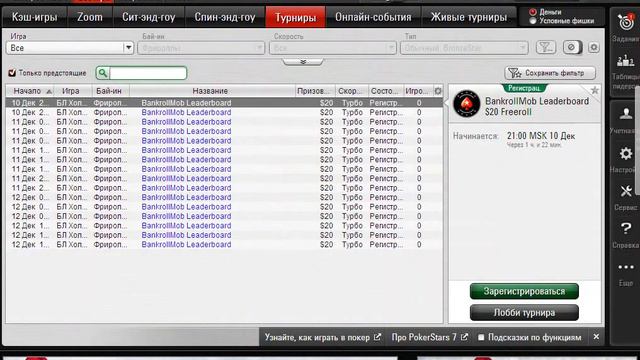Open the Игра dropdown showing Все

[70, 48]
